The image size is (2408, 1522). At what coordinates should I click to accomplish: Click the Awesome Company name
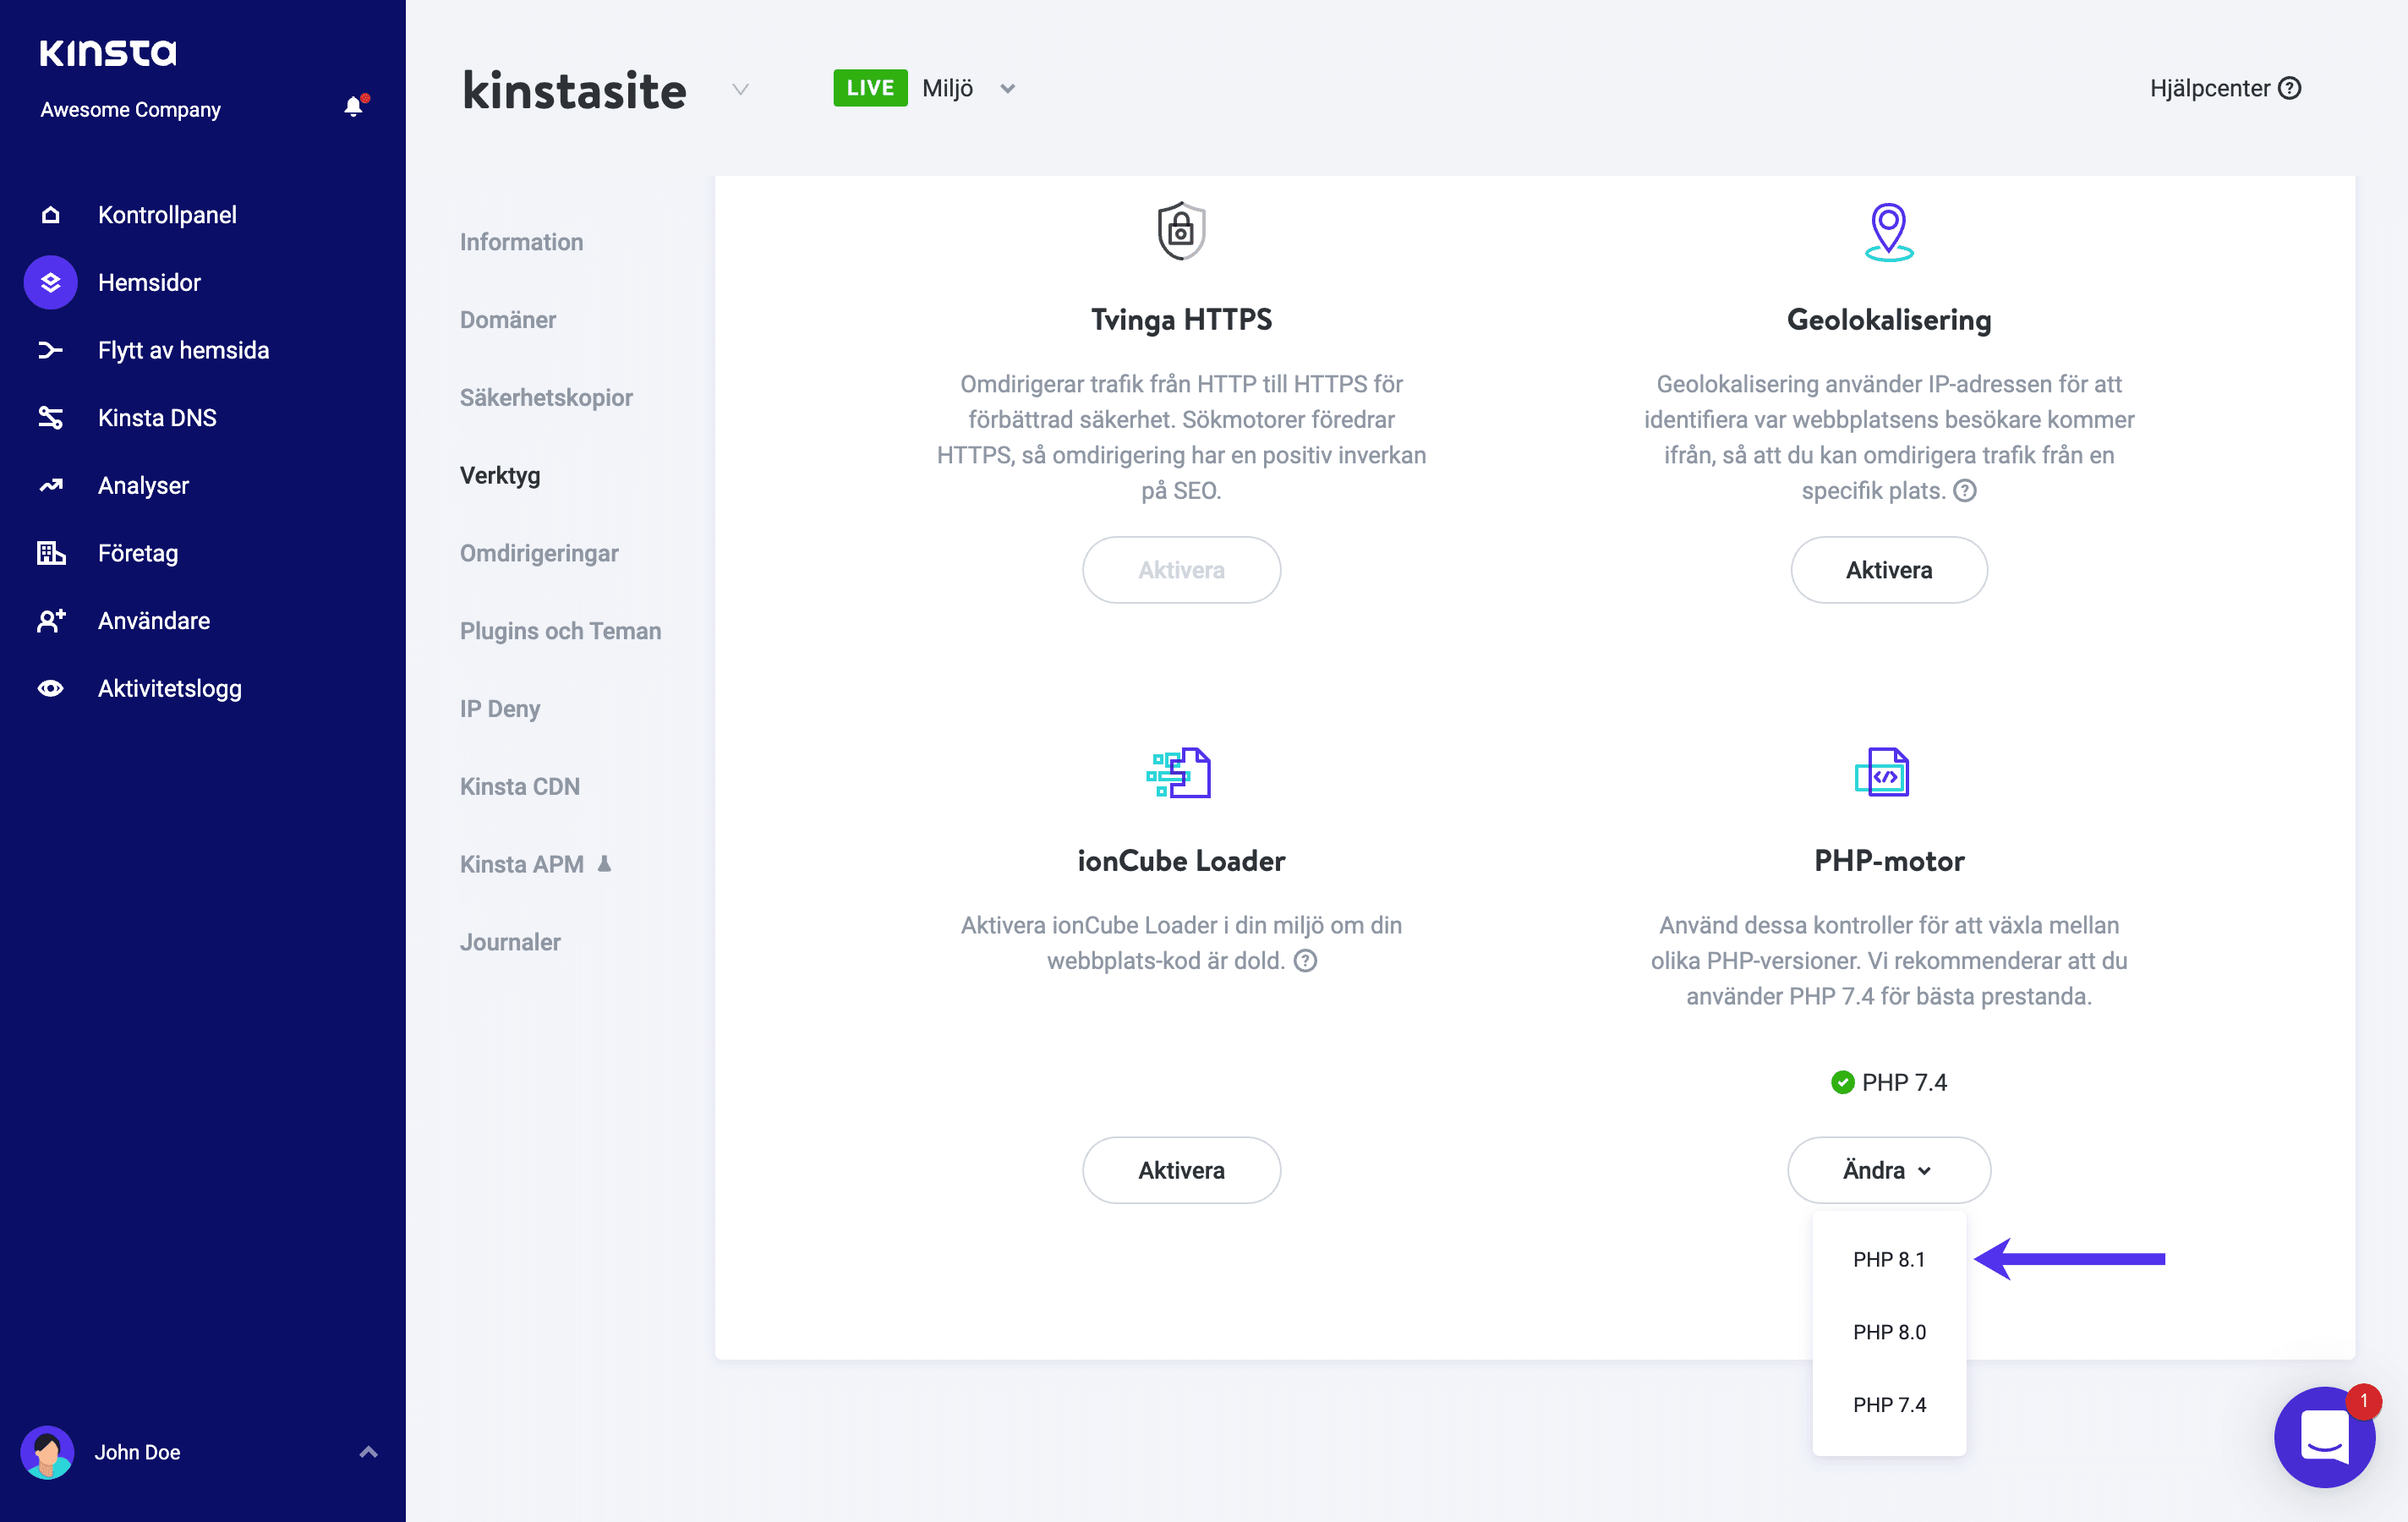(x=130, y=109)
